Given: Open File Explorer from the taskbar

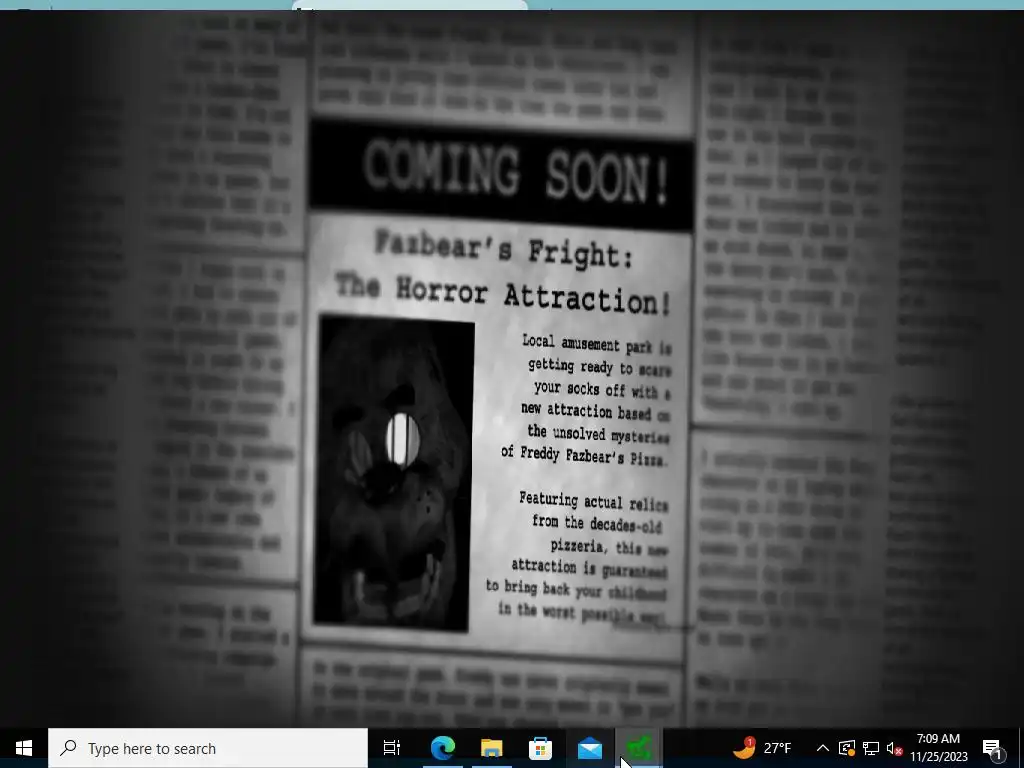Looking at the screenshot, I should click(492, 748).
